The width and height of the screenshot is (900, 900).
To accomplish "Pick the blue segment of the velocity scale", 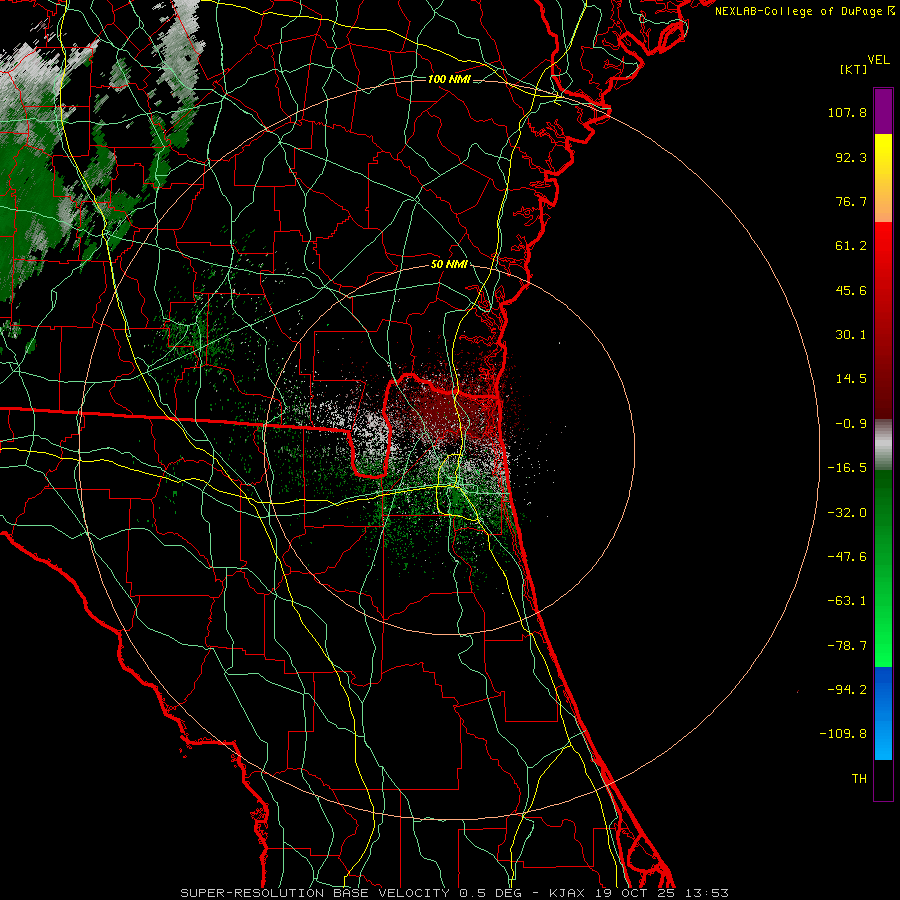I will click(883, 713).
